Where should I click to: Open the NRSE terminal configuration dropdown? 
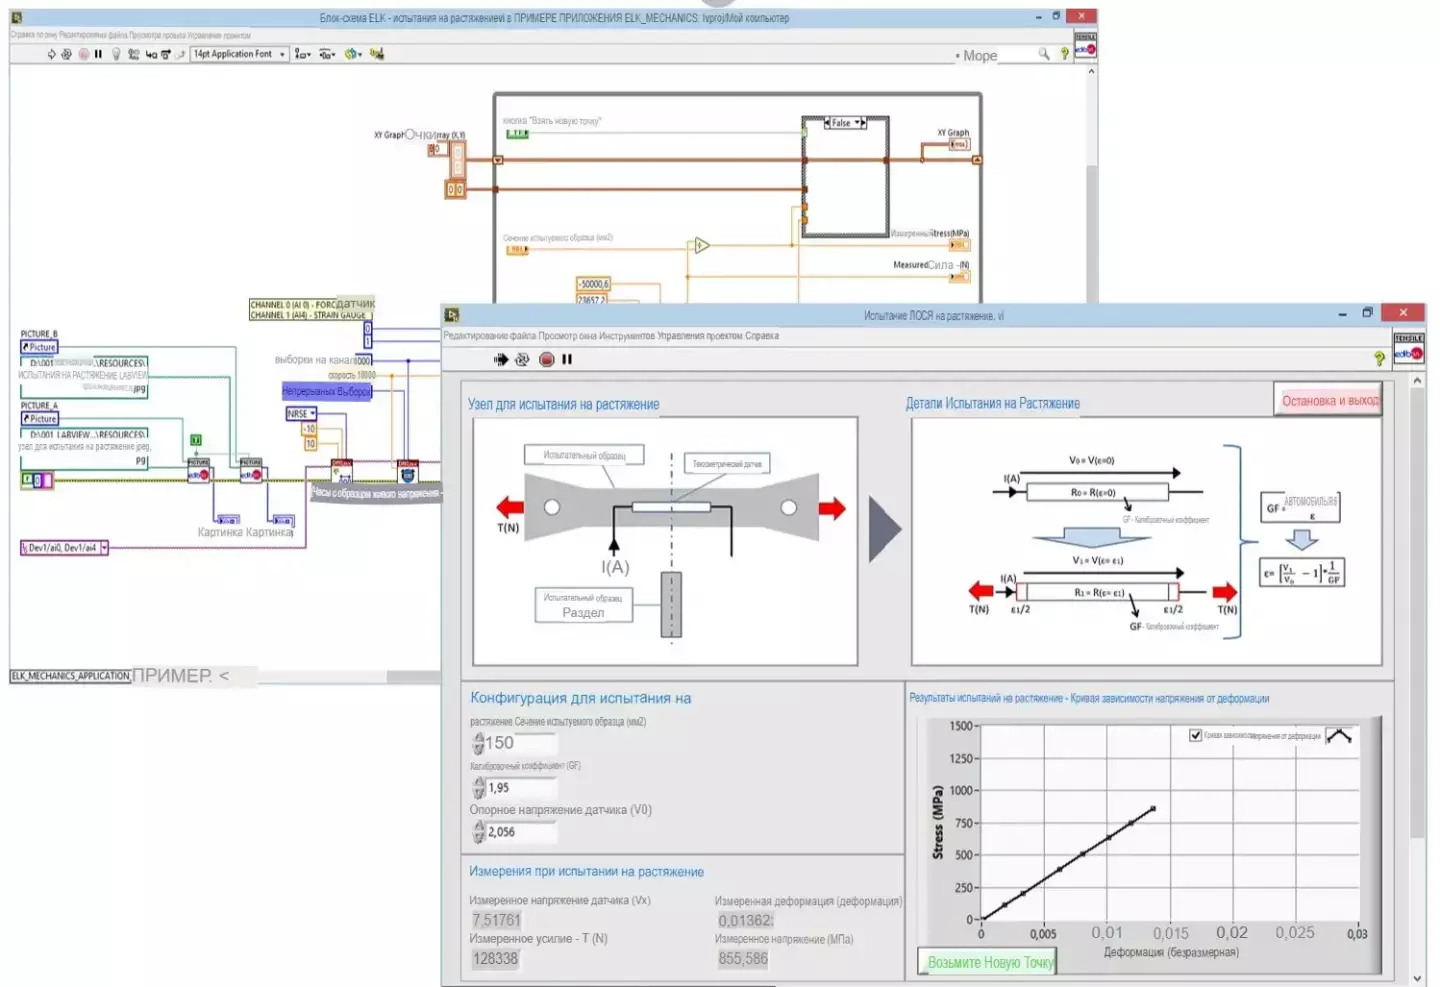click(x=313, y=413)
